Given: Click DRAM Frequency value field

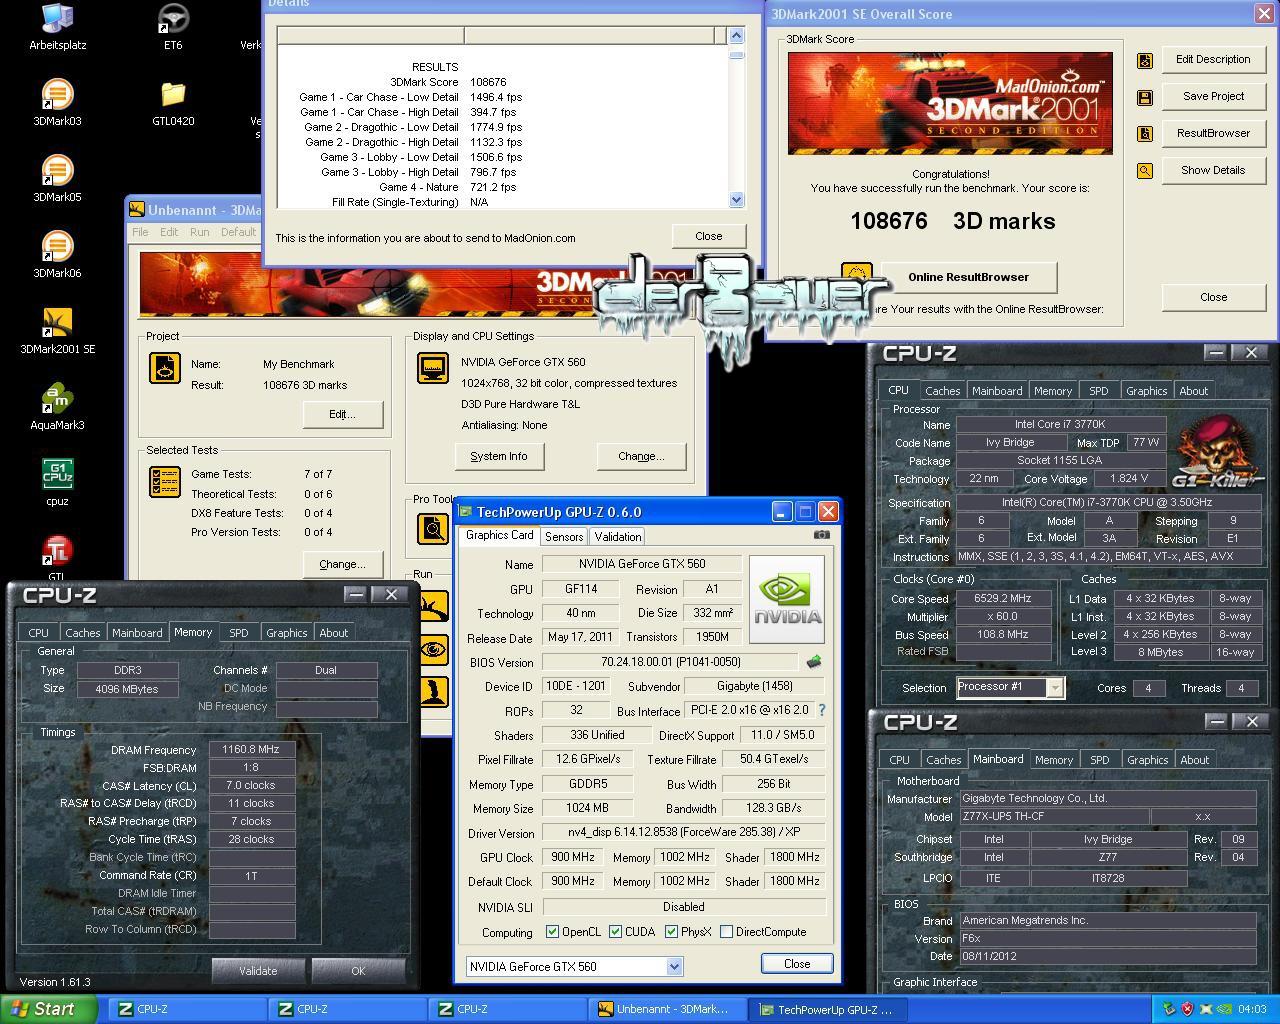Looking at the screenshot, I should pos(251,750).
